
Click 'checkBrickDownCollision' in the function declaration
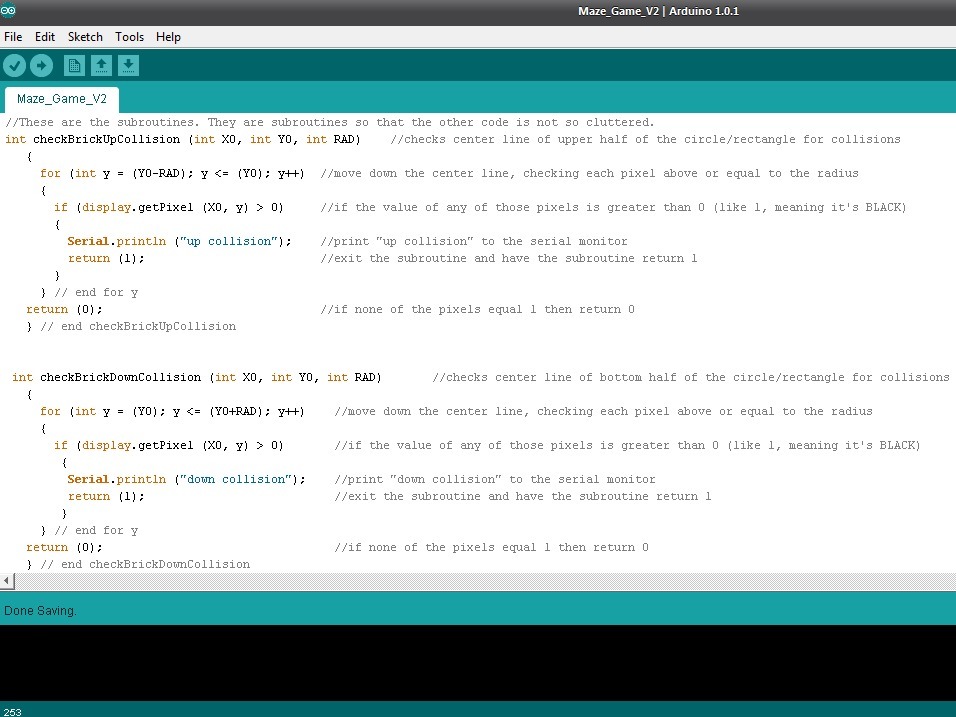pyautogui.click(x=121, y=377)
